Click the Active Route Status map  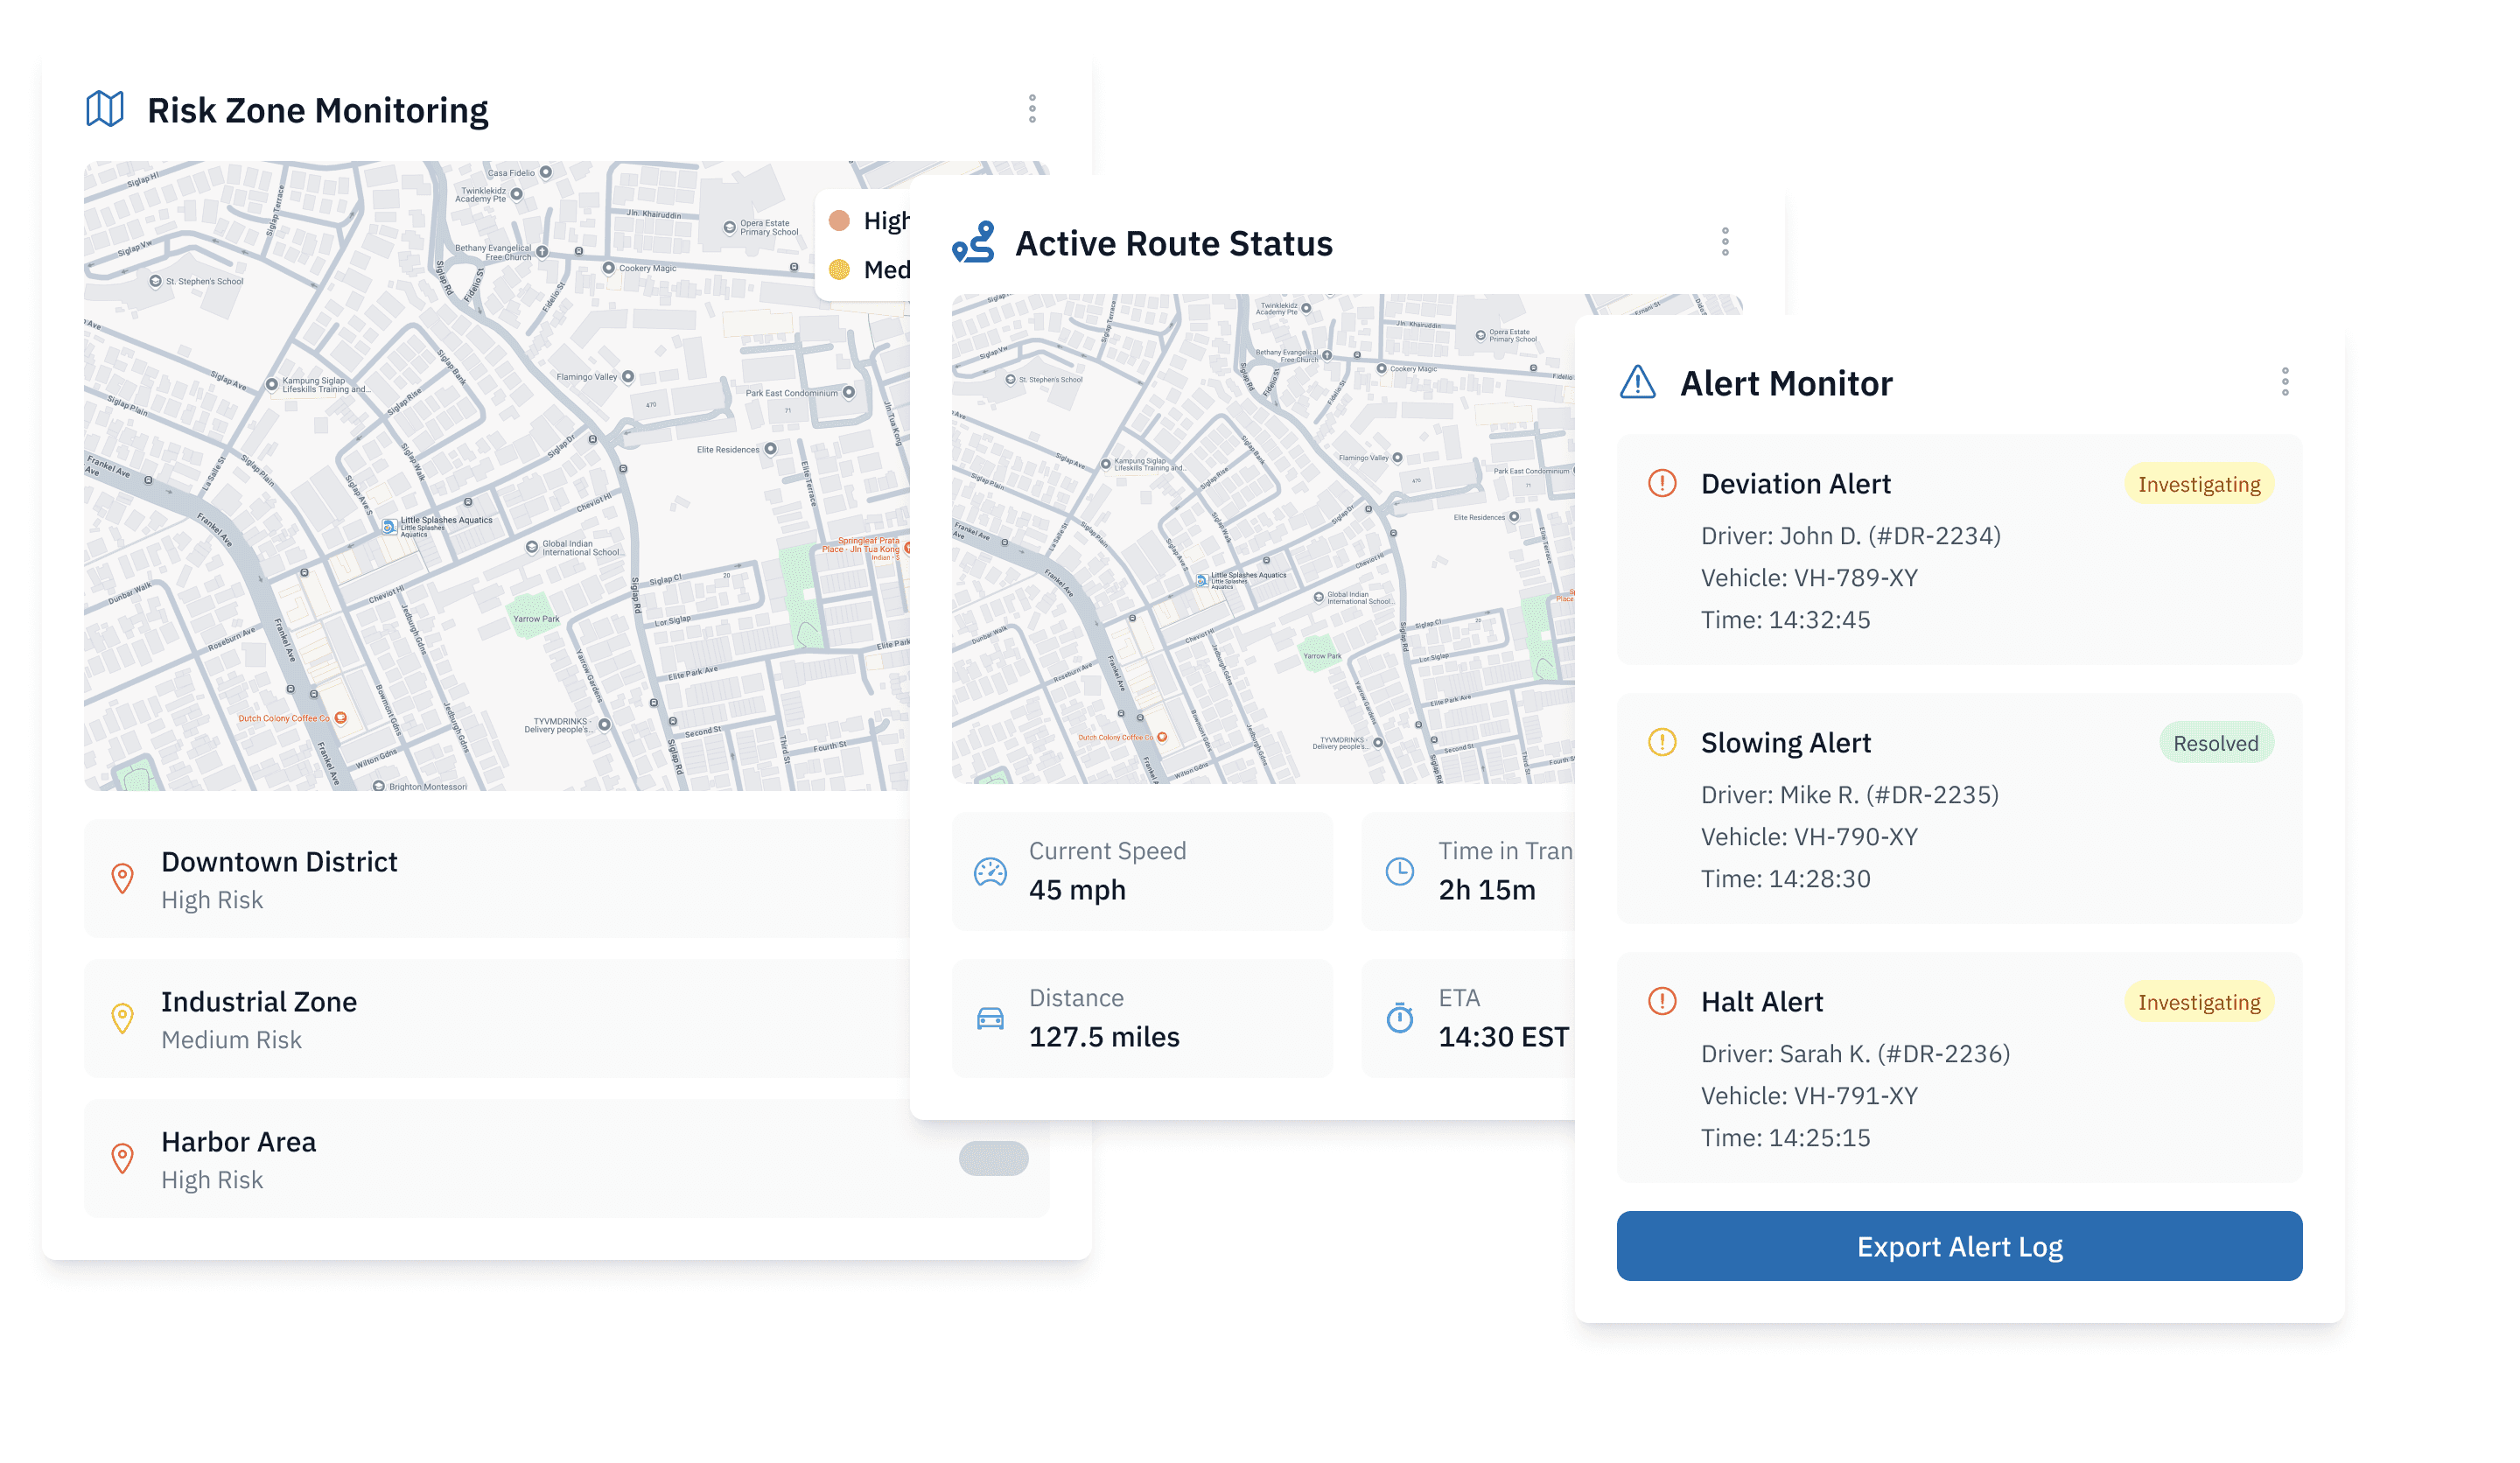click(1262, 539)
